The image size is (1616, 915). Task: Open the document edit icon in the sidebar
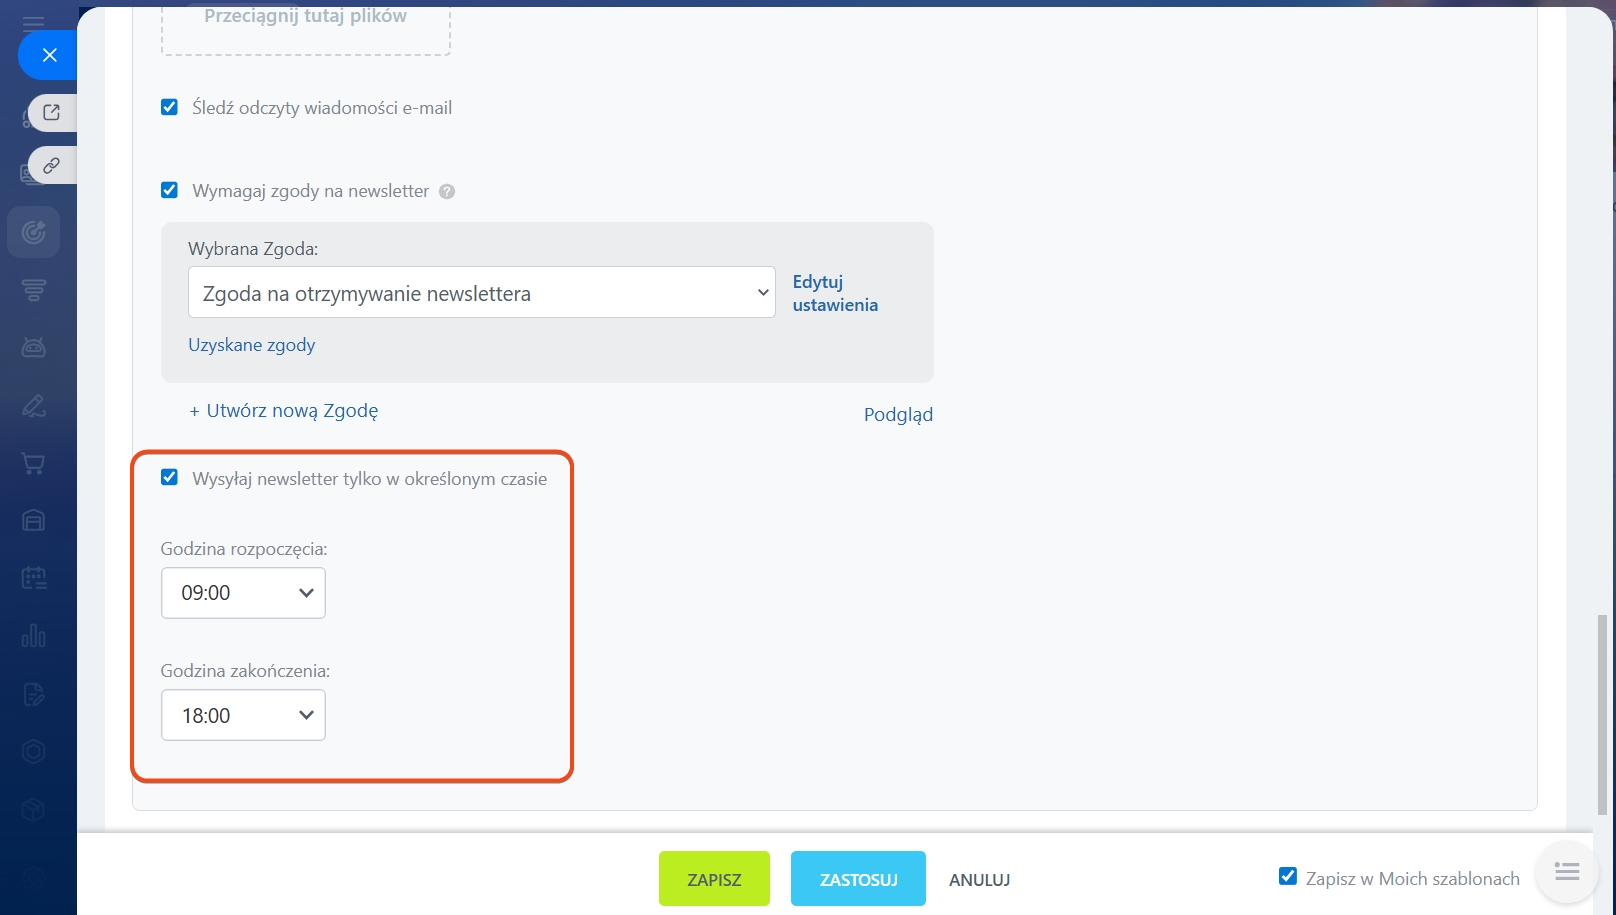pos(34,694)
